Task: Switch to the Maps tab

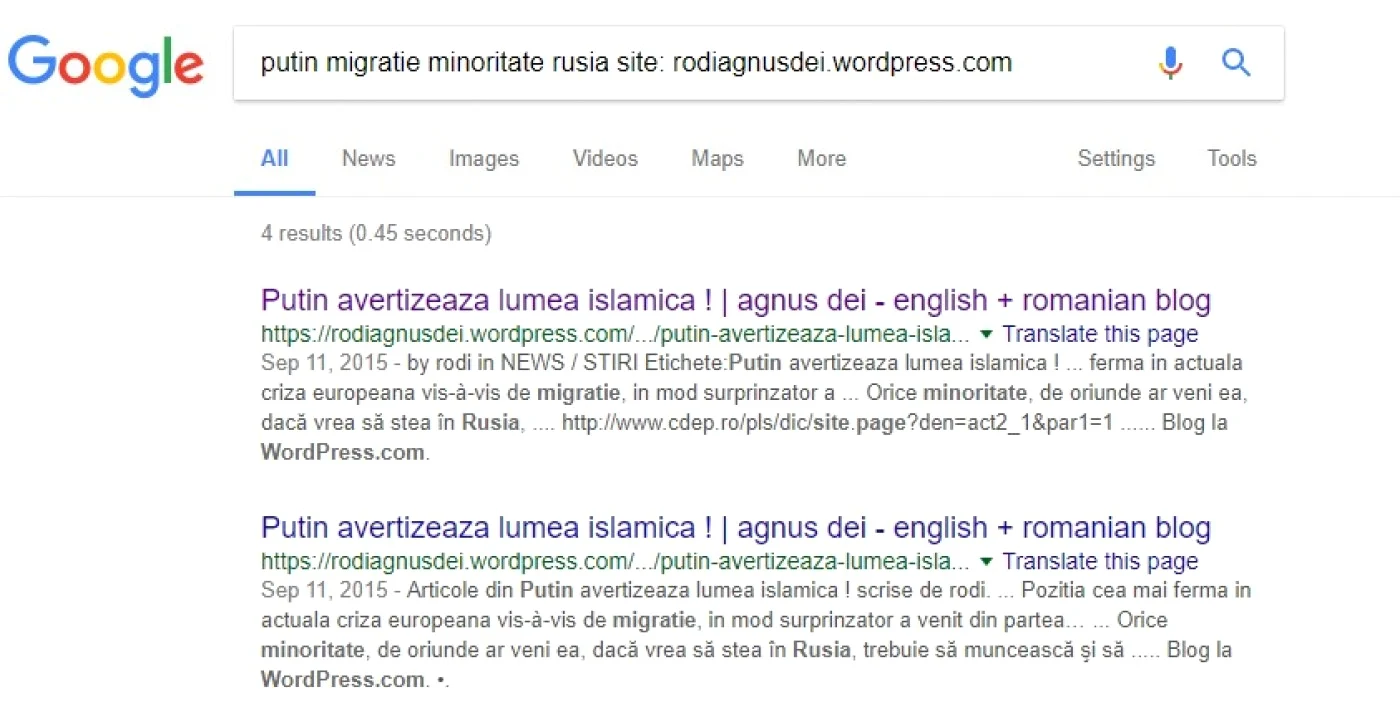Action: pos(717,158)
